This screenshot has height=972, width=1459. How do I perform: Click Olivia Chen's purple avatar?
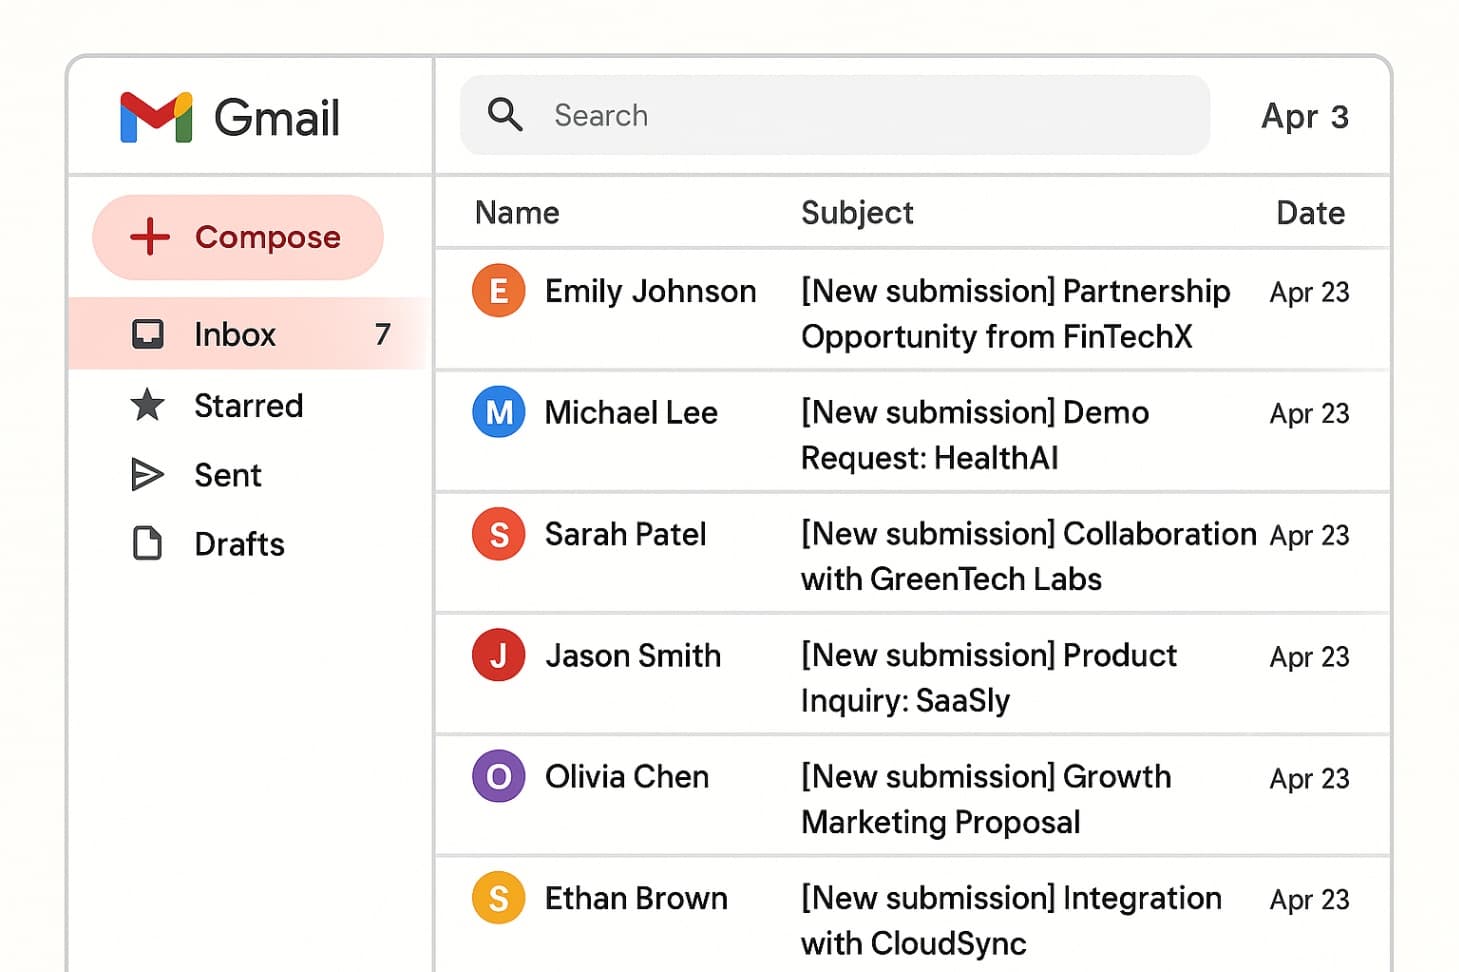pyautogui.click(x=498, y=777)
